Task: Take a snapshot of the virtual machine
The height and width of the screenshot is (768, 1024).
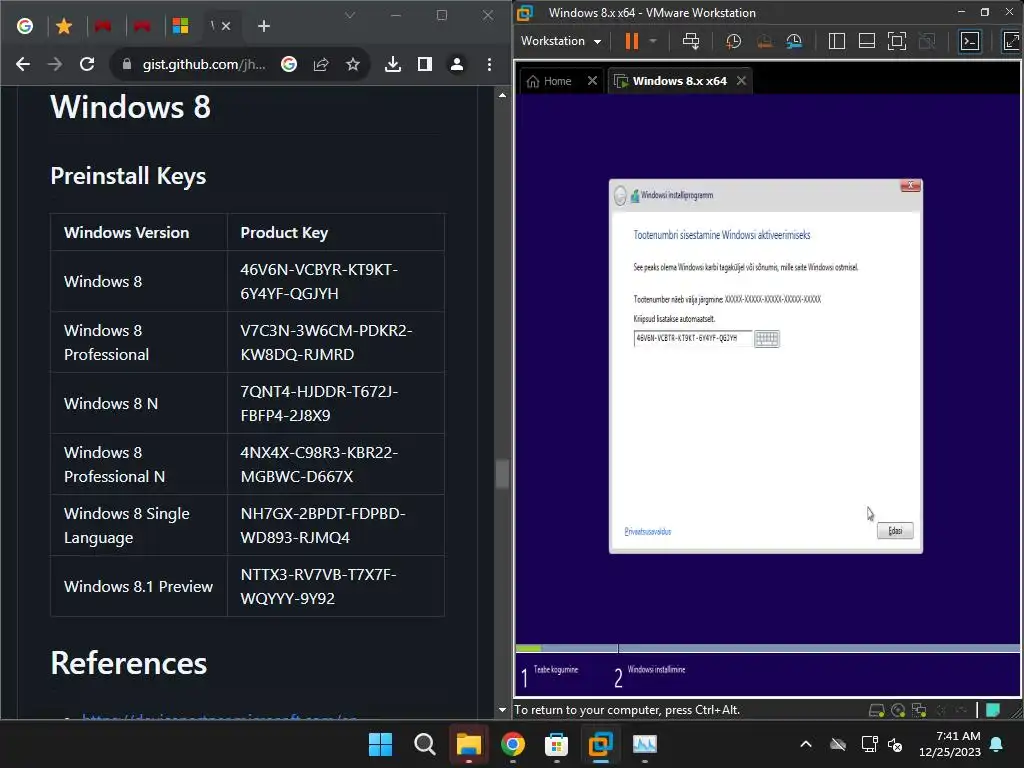Action: (x=733, y=41)
